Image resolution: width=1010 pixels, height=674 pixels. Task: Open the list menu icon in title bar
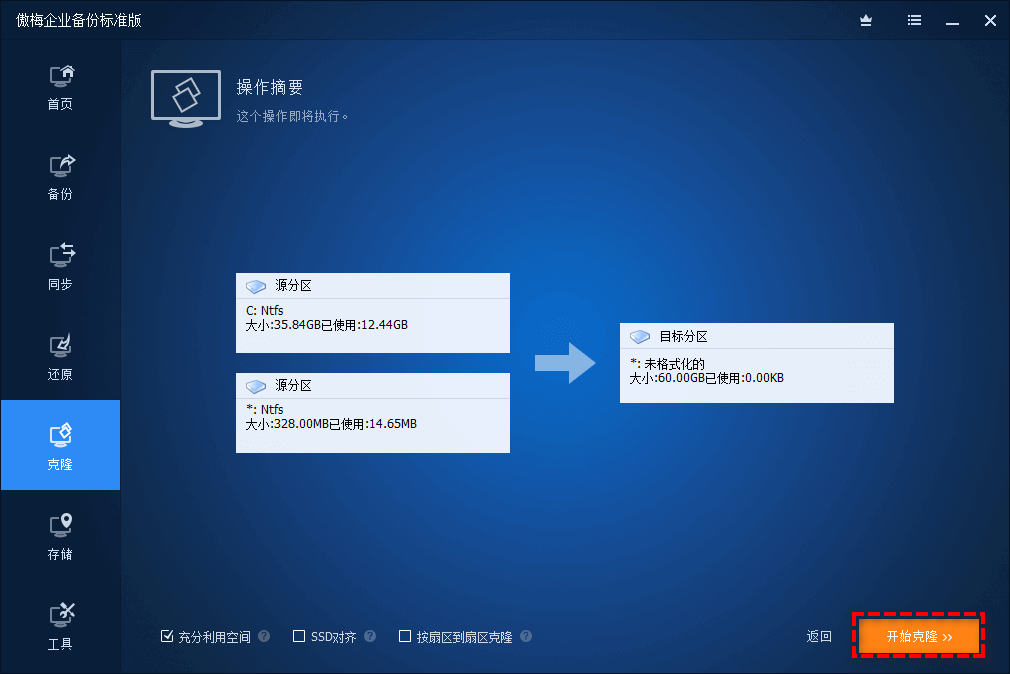point(914,21)
